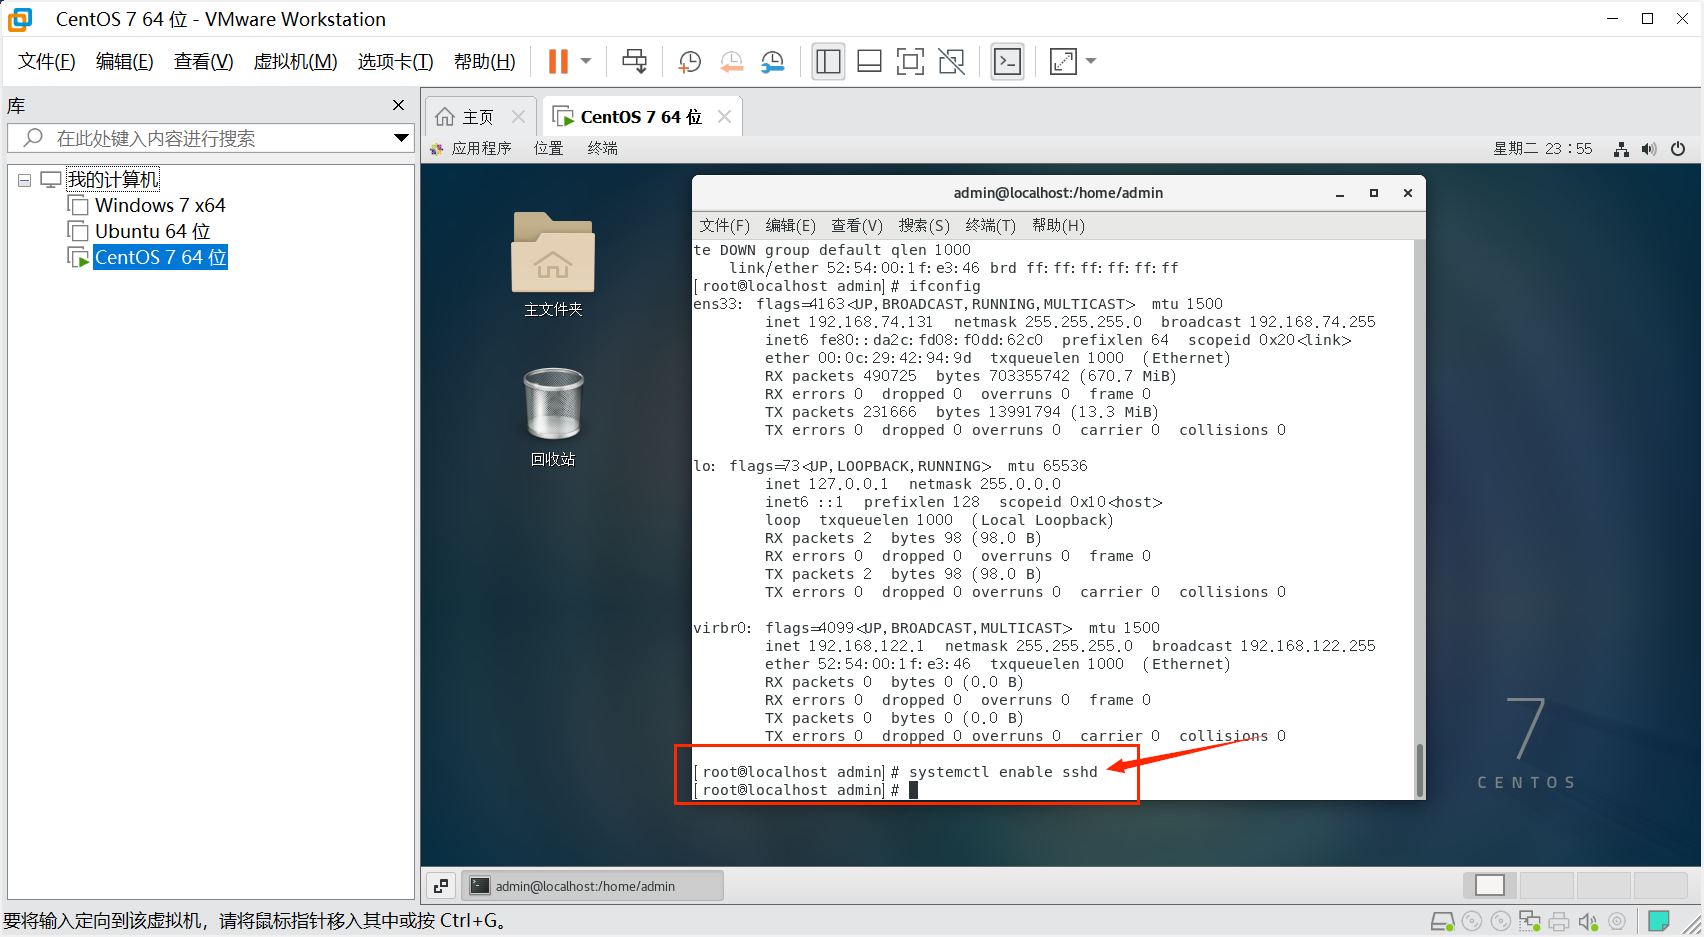Pause the virtual machine with the orange pause button

click(x=558, y=61)
